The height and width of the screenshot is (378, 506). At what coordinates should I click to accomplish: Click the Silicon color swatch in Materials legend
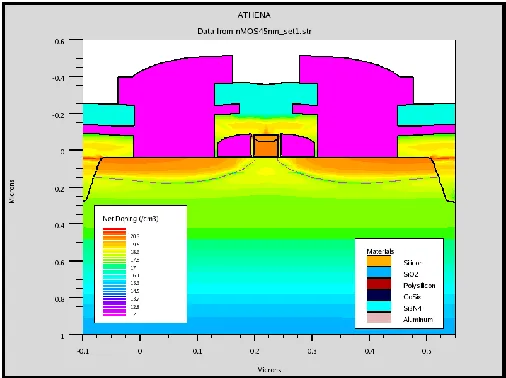pyautogui.click(x=379, y=261)
